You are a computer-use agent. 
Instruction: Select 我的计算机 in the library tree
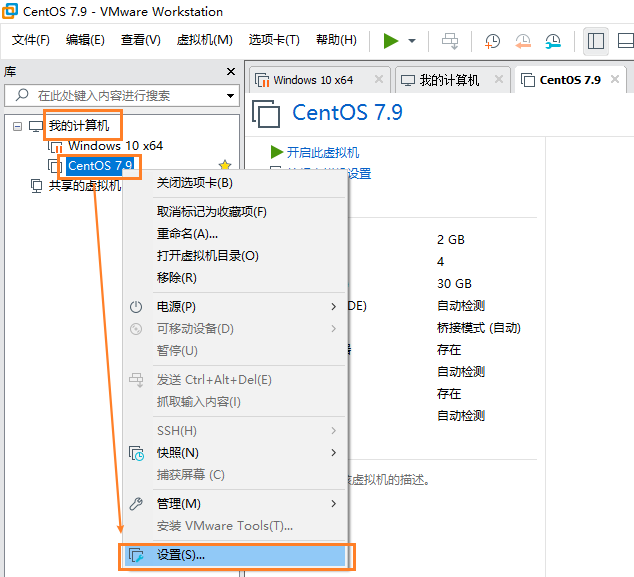coord(79,126)
